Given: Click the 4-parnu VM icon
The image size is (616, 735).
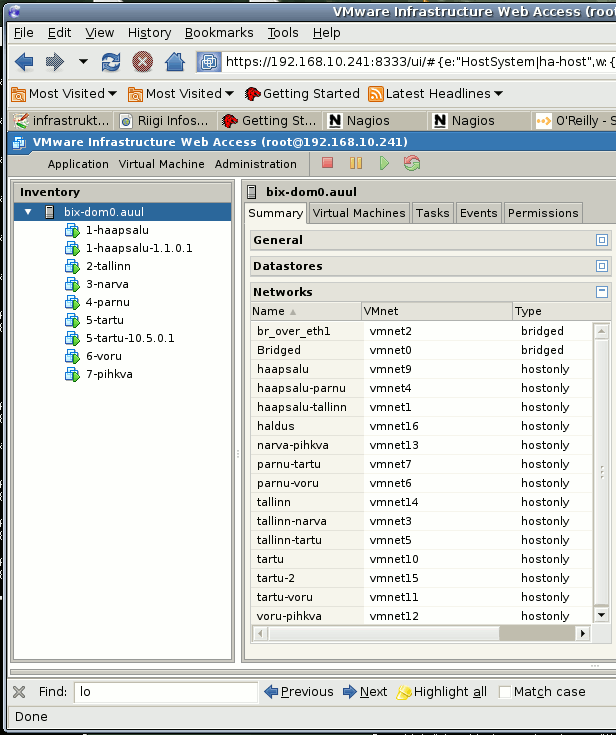Looking at the screenshot, I should point(72,302).
